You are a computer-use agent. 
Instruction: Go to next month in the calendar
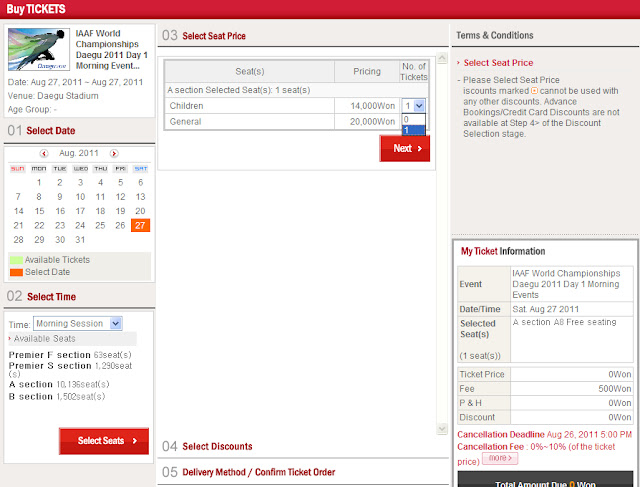tap(114, 153)
